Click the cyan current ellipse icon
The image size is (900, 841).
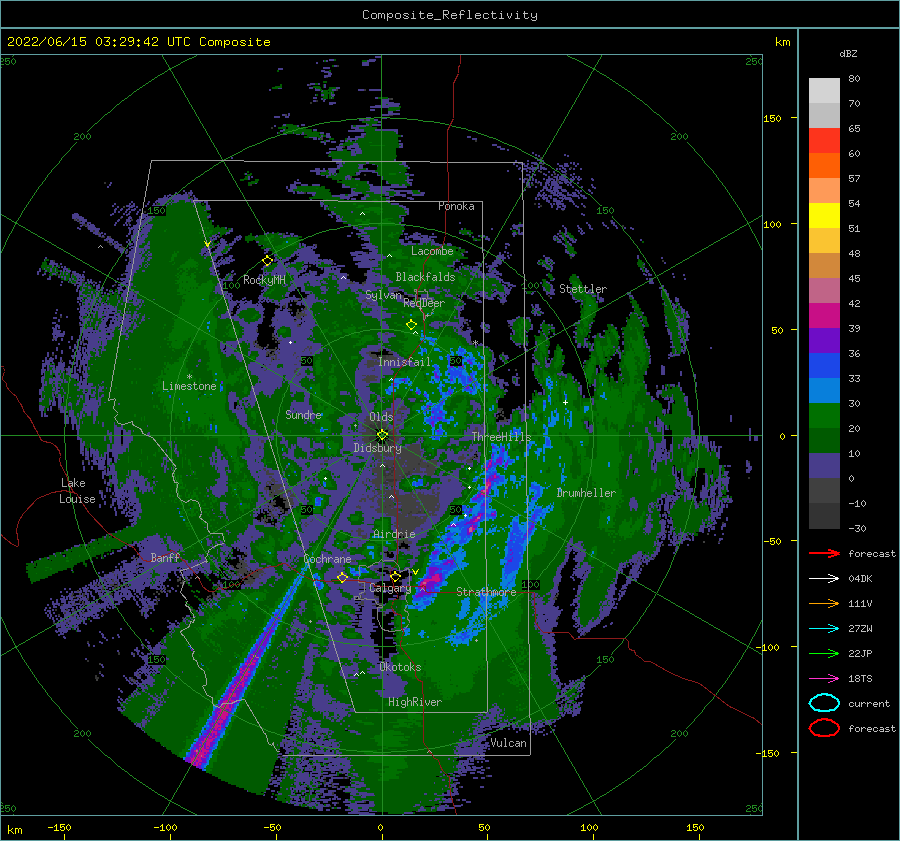(824, 703)
